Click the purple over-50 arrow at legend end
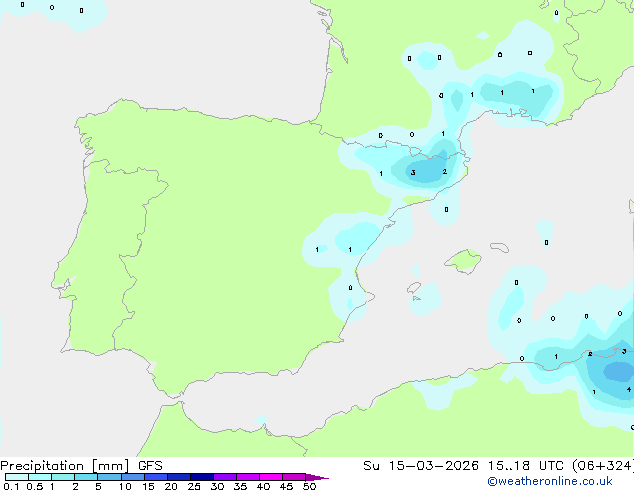Image resolution: width=634 pixels, height=490 pixels. [317, 477]
